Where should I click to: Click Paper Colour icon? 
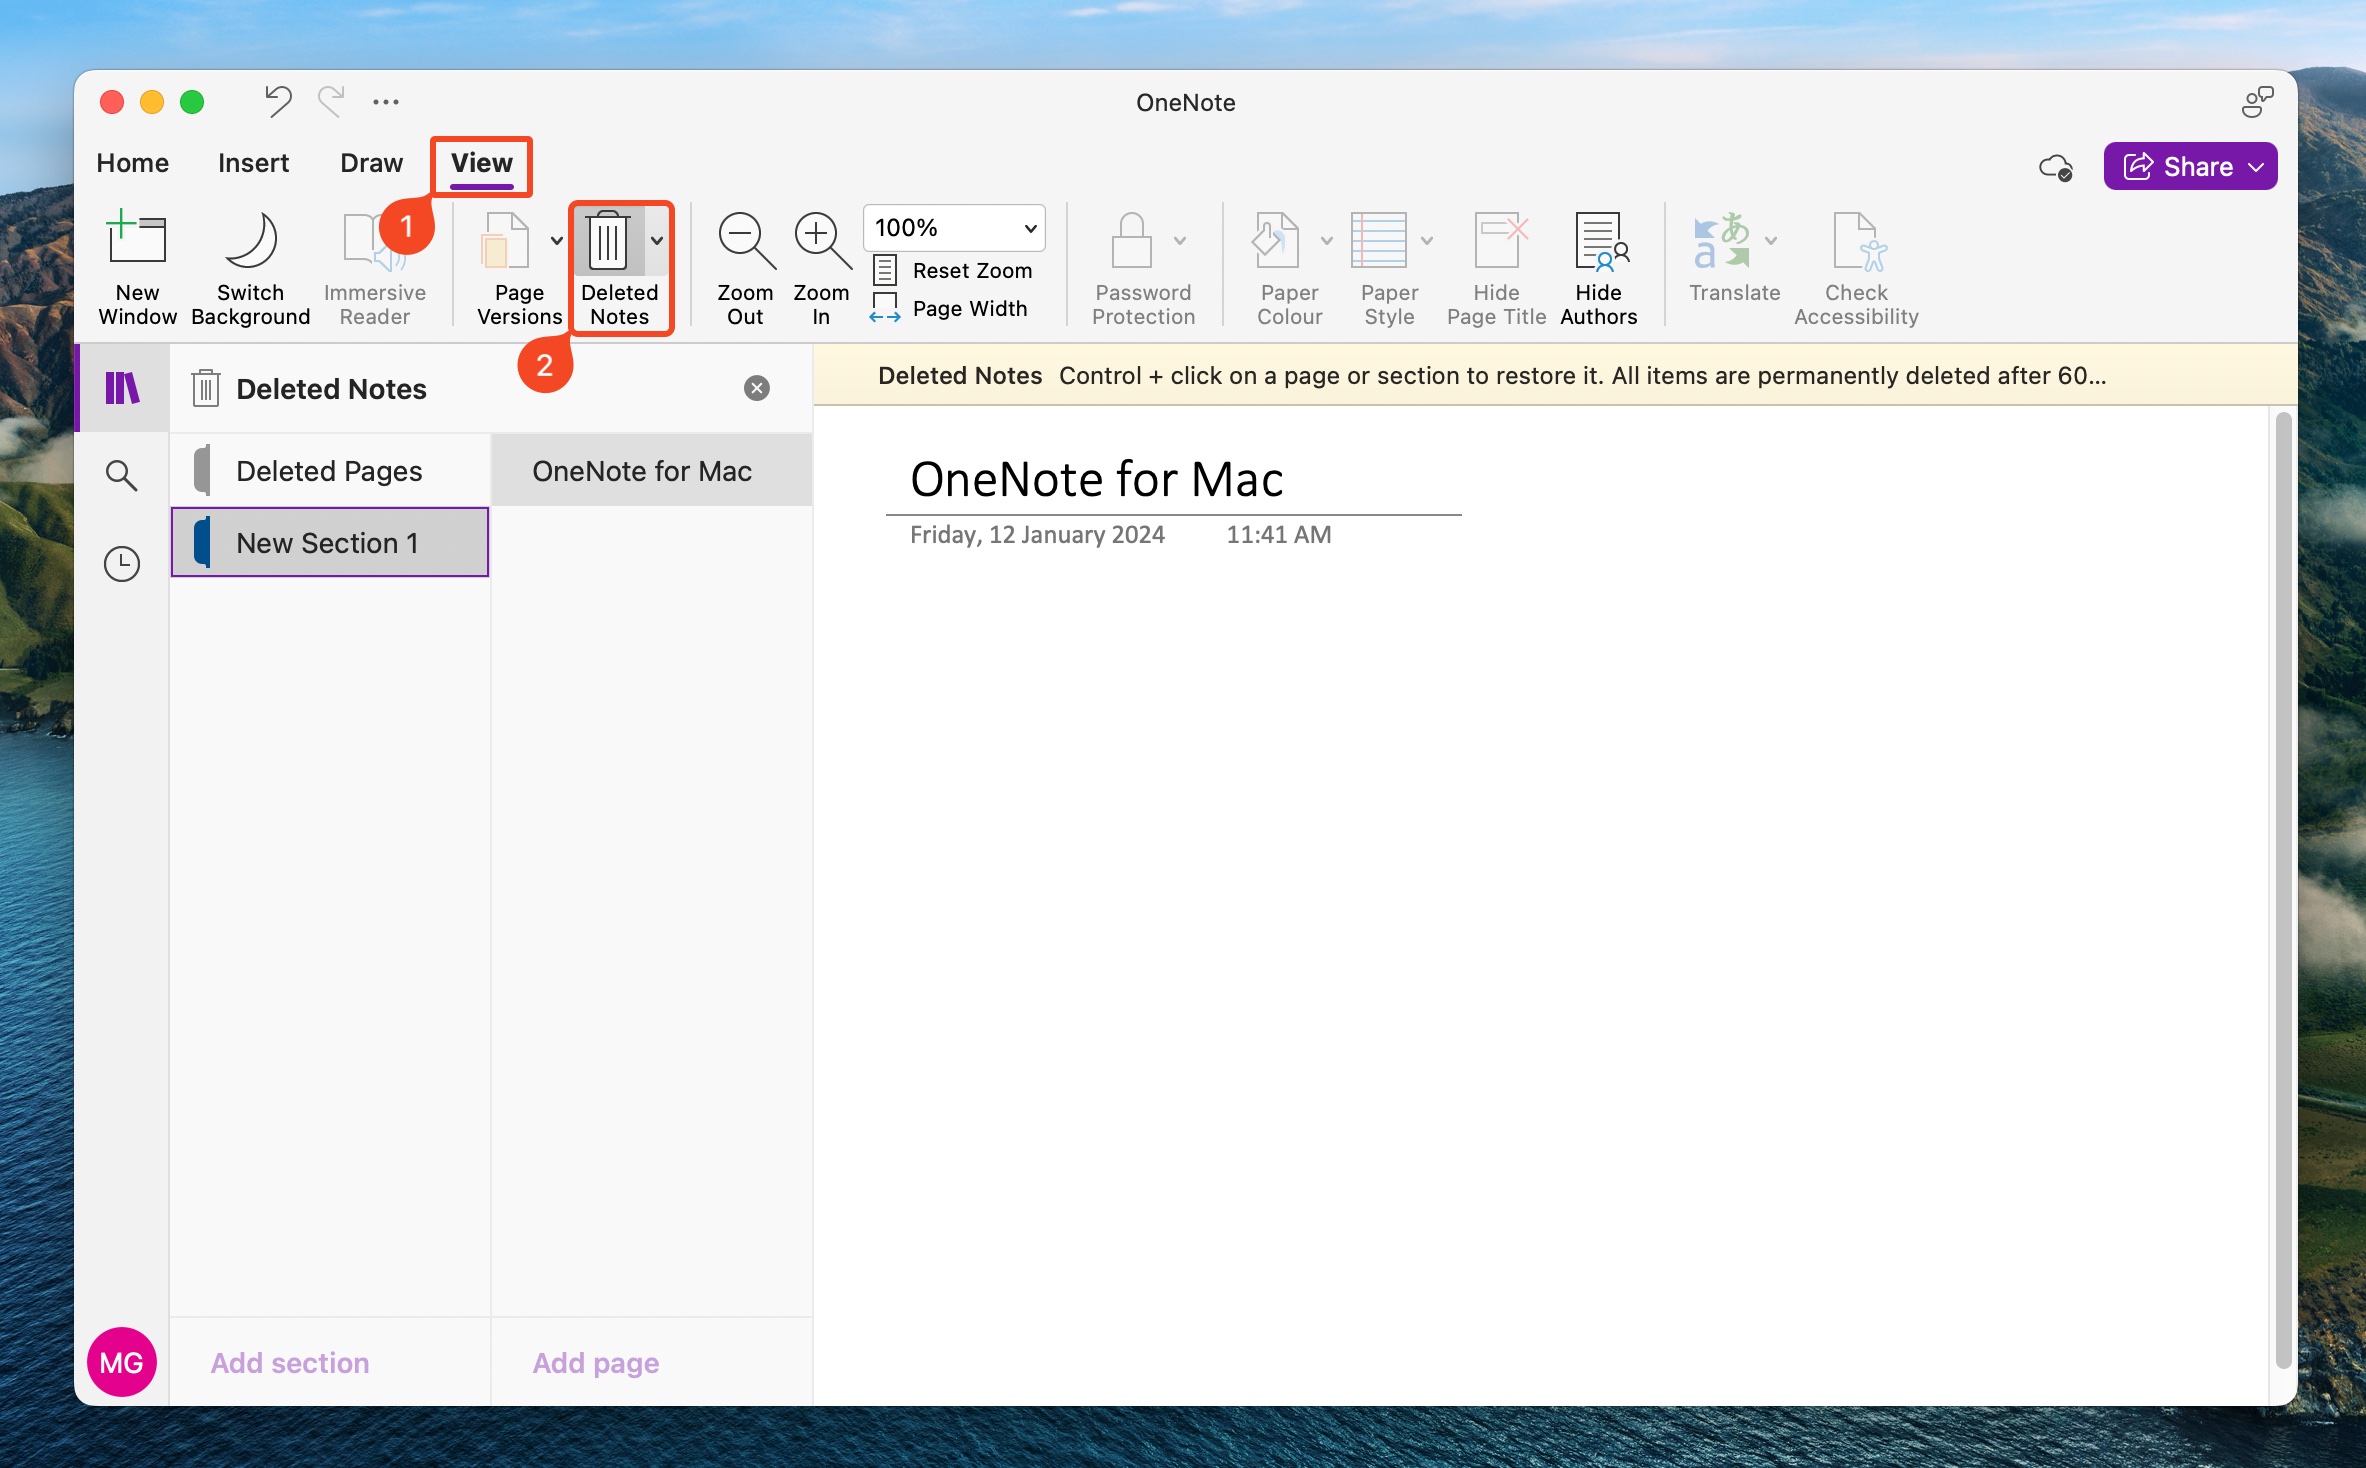[x=1277, y=241]
